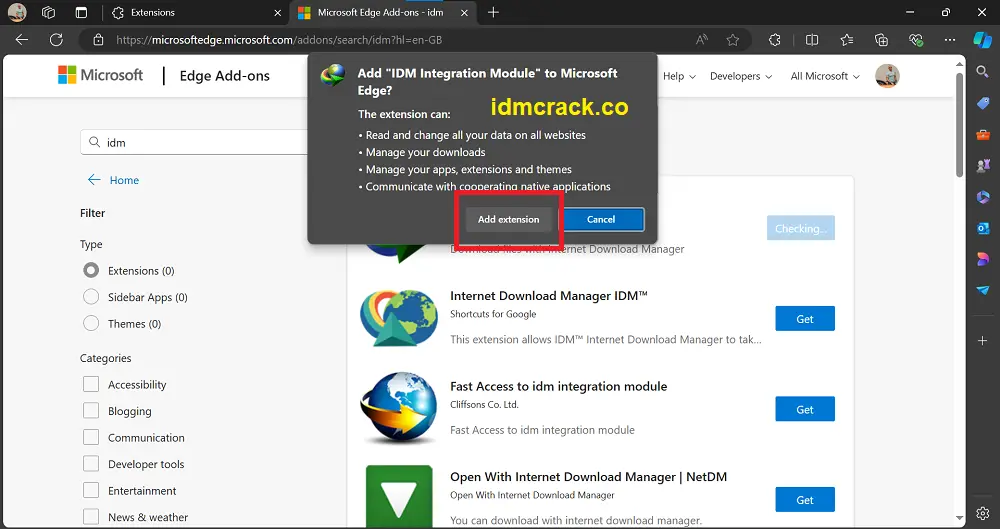This screenshot has width=1000, height=529.
Task: Check the News & weather checkbox
Action: pos(91,517)
